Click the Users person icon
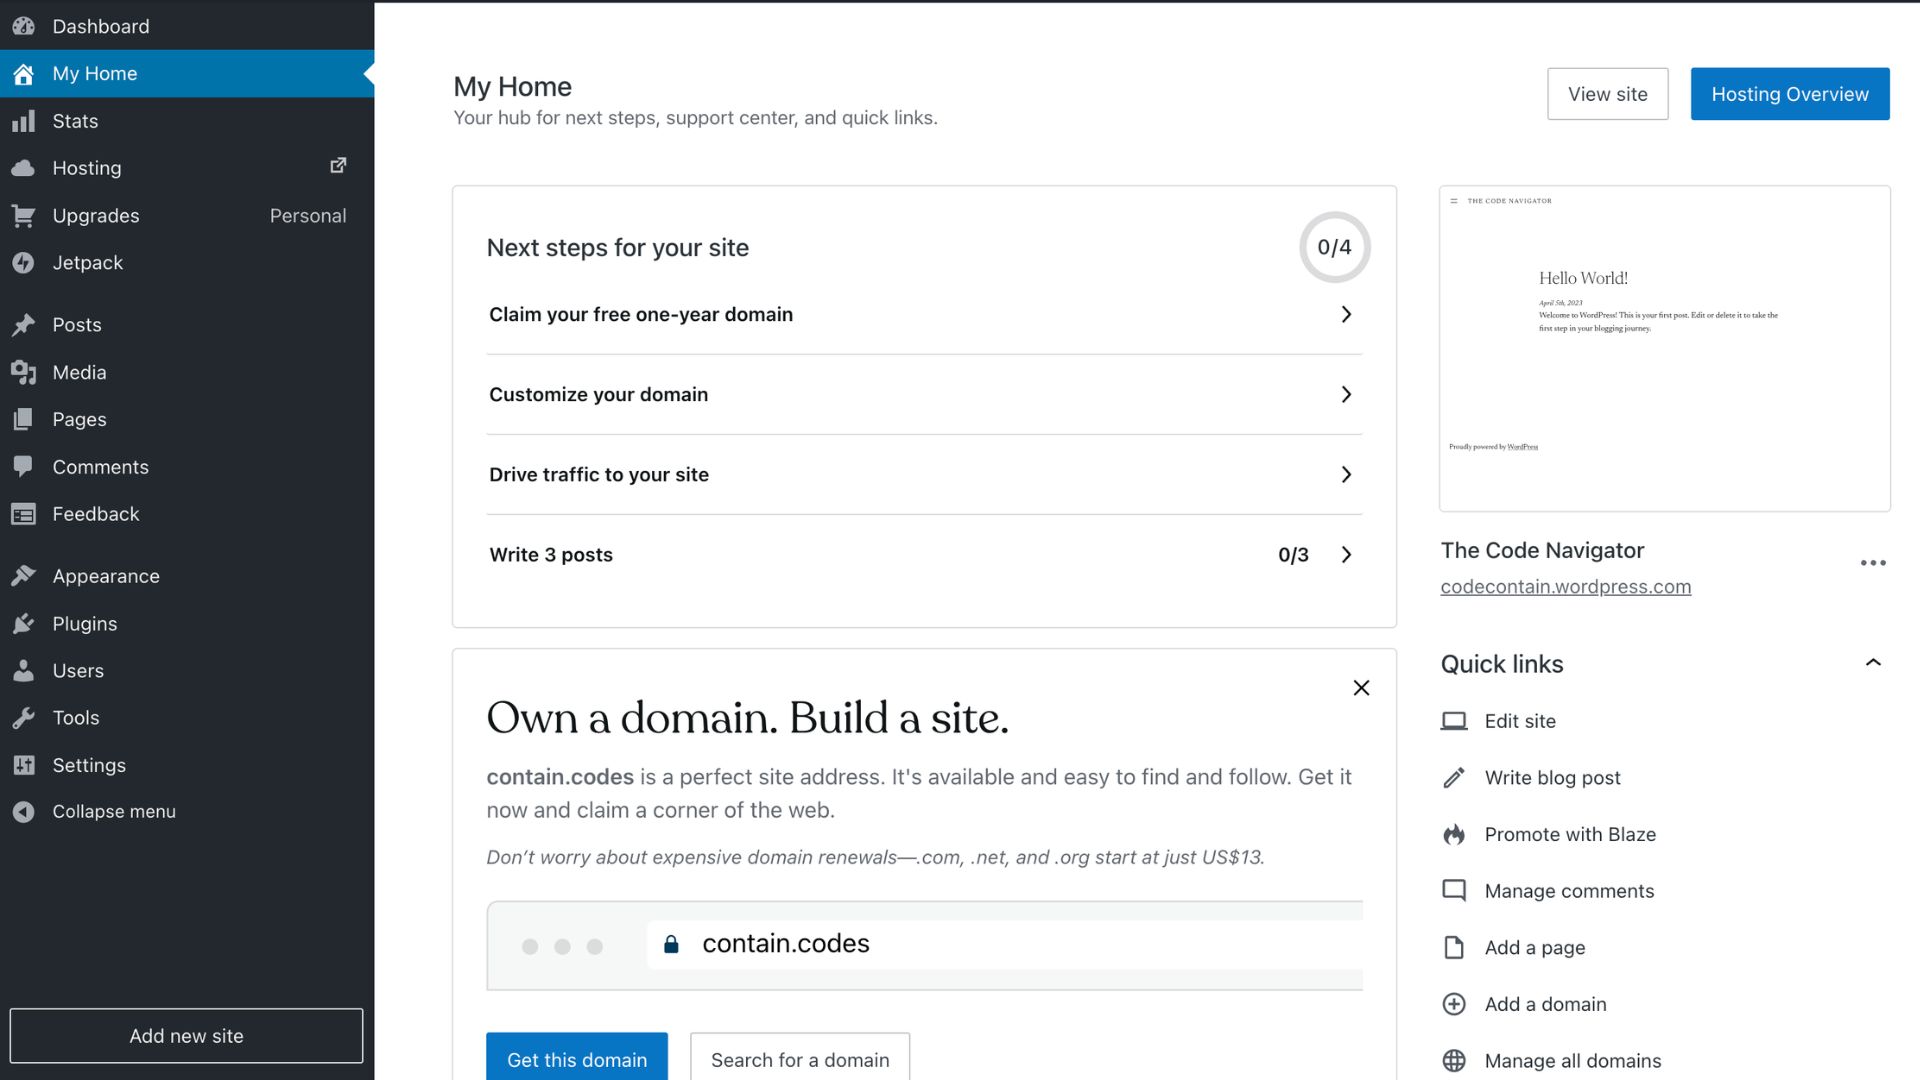Viewport: 1920px width, 1080px height. coord(24,671)
